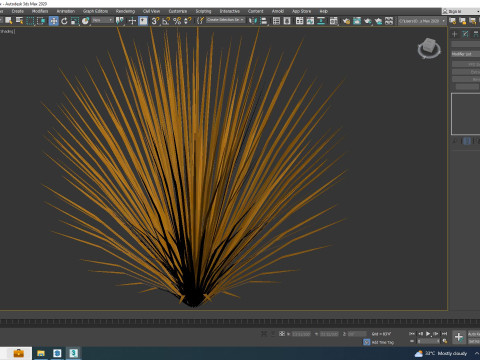This screenshot has width=480, height=360.
Task: Toggle the Scene Explorer panel
Action: pyautogui.click(x=276, y=21)
